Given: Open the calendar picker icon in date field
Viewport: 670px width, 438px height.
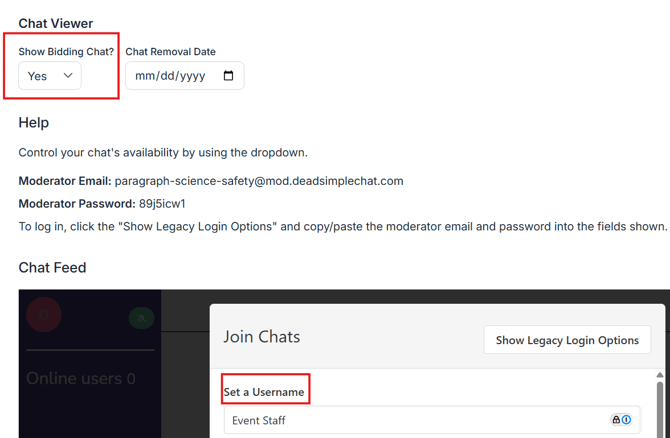Looking at the screenshot, I should (228, 76).
